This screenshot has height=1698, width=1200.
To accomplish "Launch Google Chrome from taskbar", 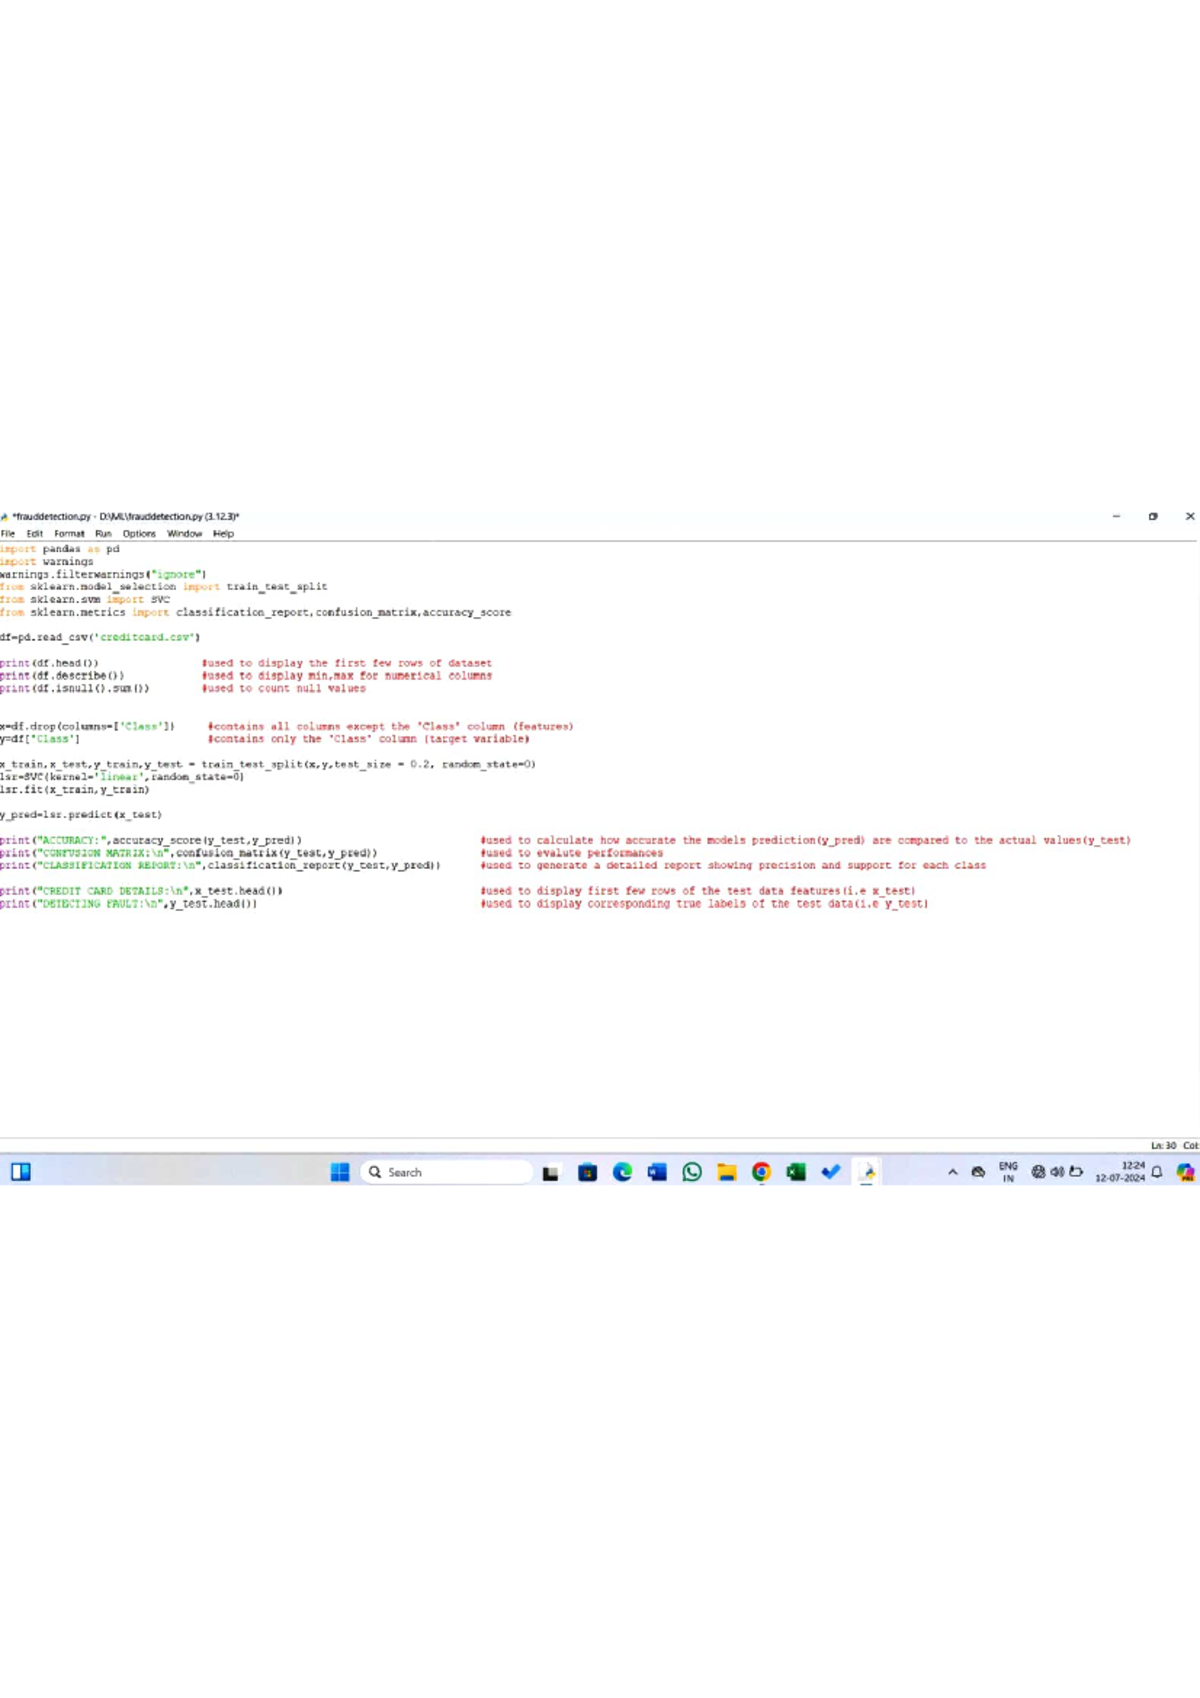I will pyautogui.click(x=761, y=1172).
